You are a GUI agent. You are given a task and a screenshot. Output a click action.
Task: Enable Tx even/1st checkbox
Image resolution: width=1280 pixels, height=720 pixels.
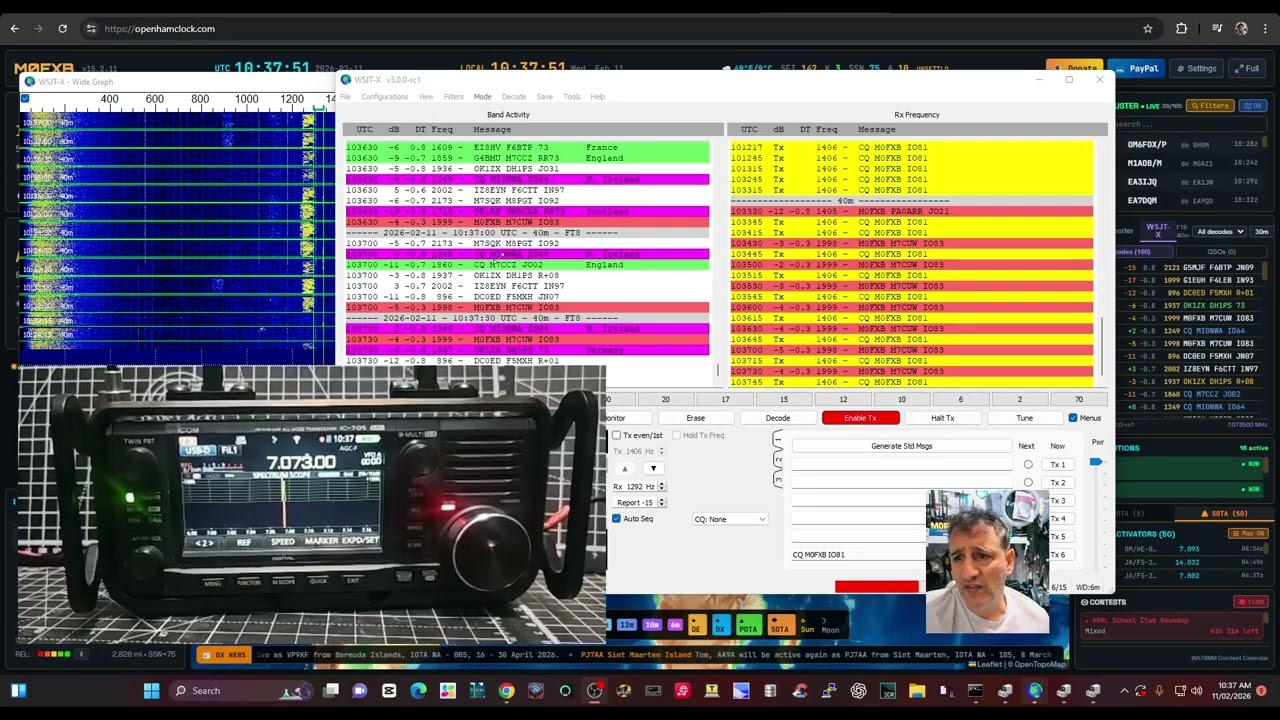pos(616,436)
